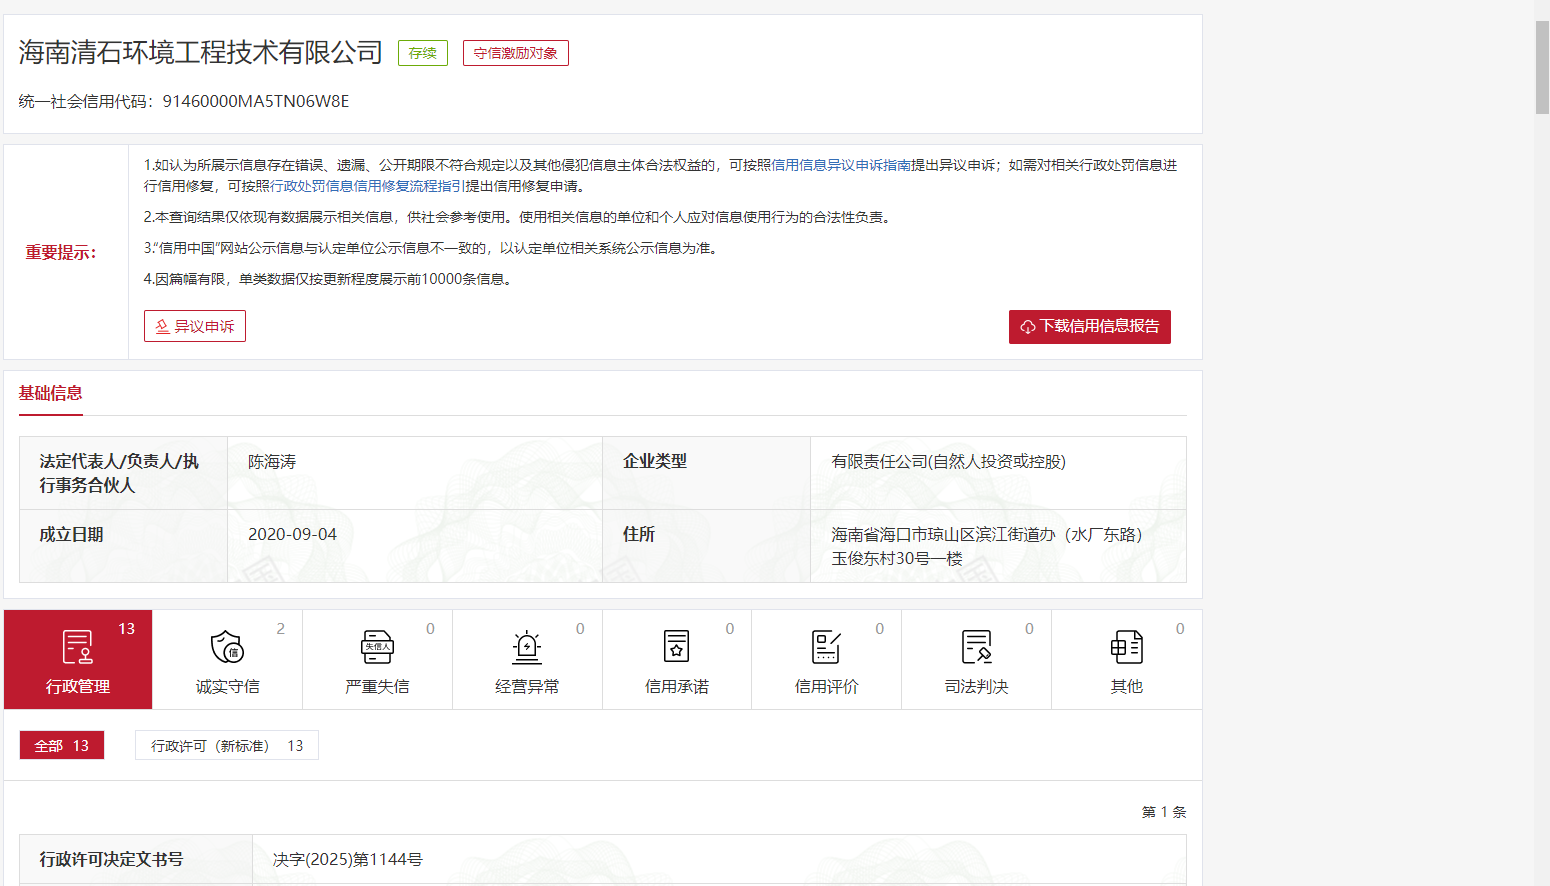Open the 严重失信 category icon
This screenshot has width=1550, height=886.
coord(377,648)
